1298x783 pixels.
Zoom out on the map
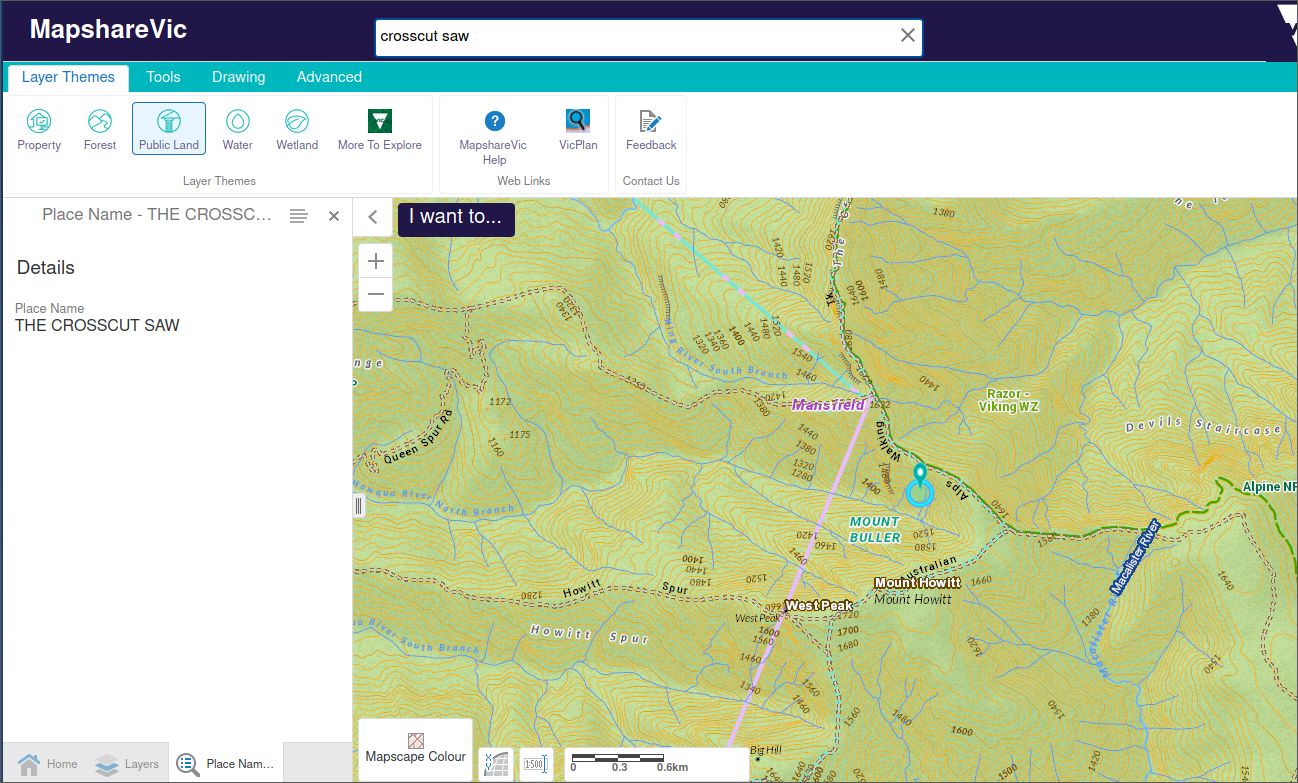376,294
